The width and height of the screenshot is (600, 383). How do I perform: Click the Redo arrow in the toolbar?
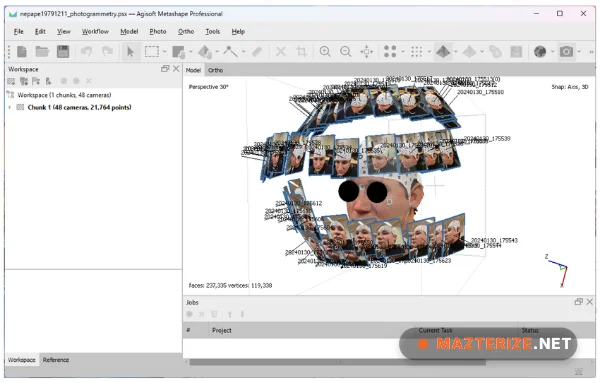click(x=107, y=51)
